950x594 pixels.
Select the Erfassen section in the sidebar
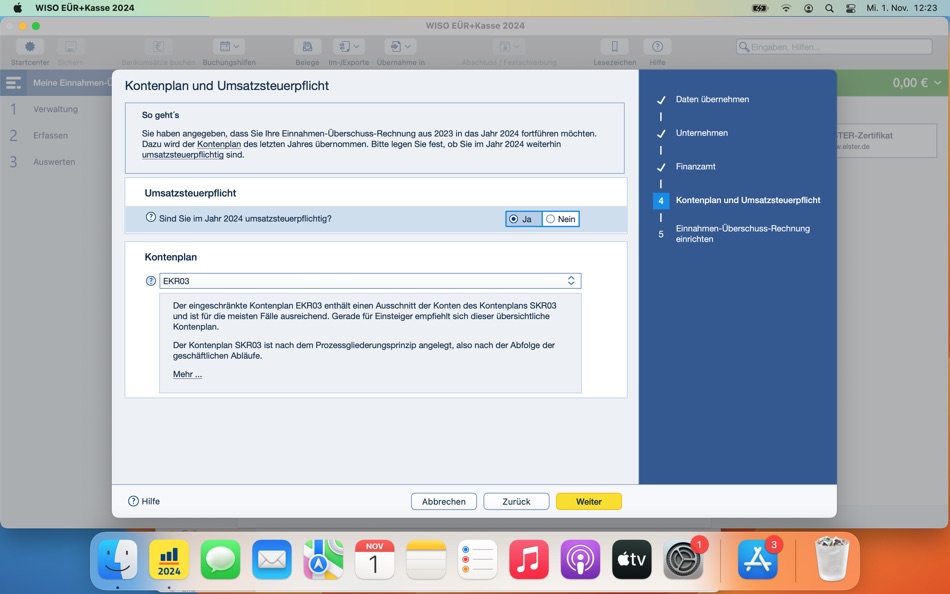(49, 137)
